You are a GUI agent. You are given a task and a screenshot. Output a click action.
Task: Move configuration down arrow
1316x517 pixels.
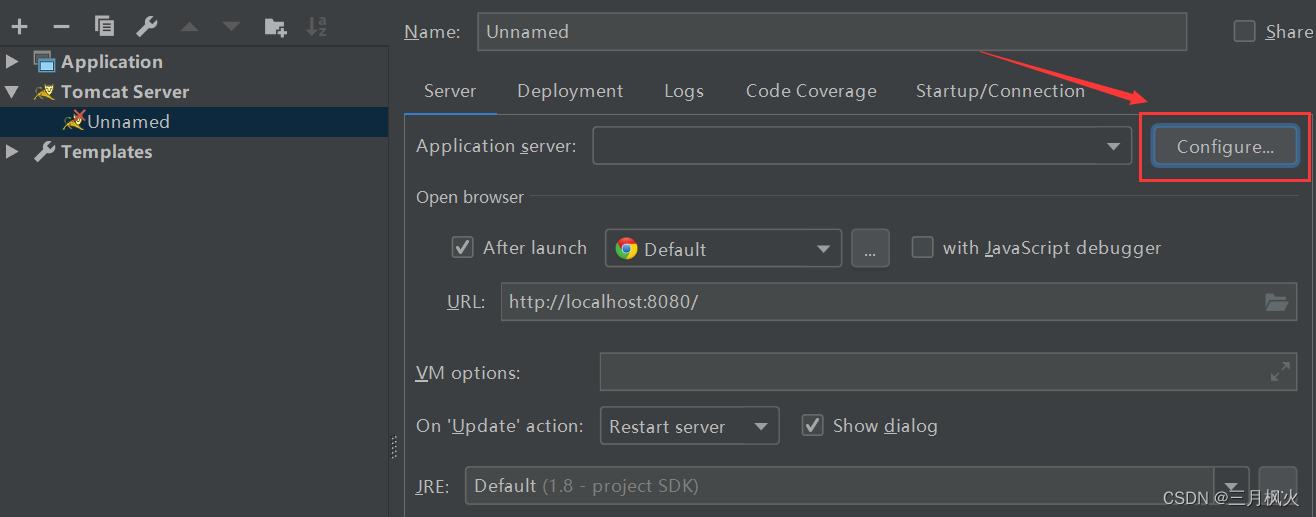click(231, 26)
